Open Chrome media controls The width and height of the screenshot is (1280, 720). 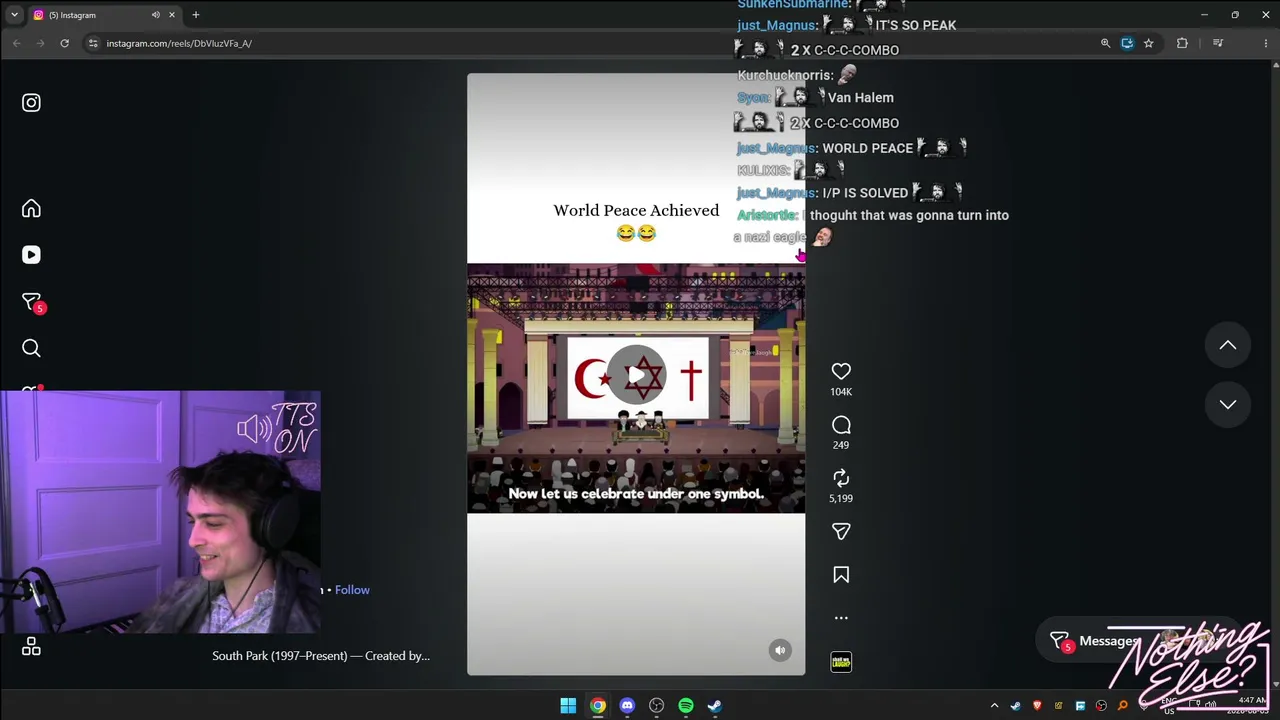(1218, 43)
